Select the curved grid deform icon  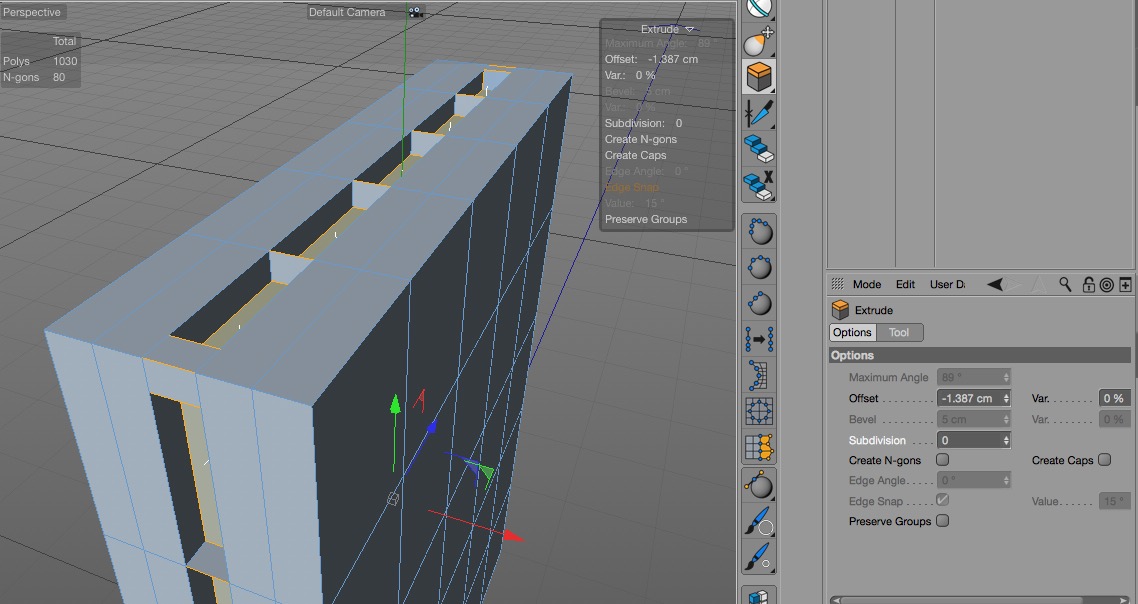click(x=759, y=375)
